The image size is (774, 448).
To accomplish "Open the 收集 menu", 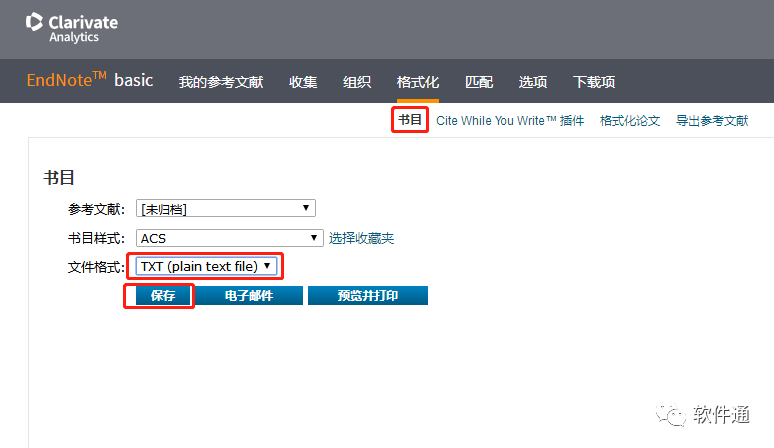I will (x=303, y=82).
